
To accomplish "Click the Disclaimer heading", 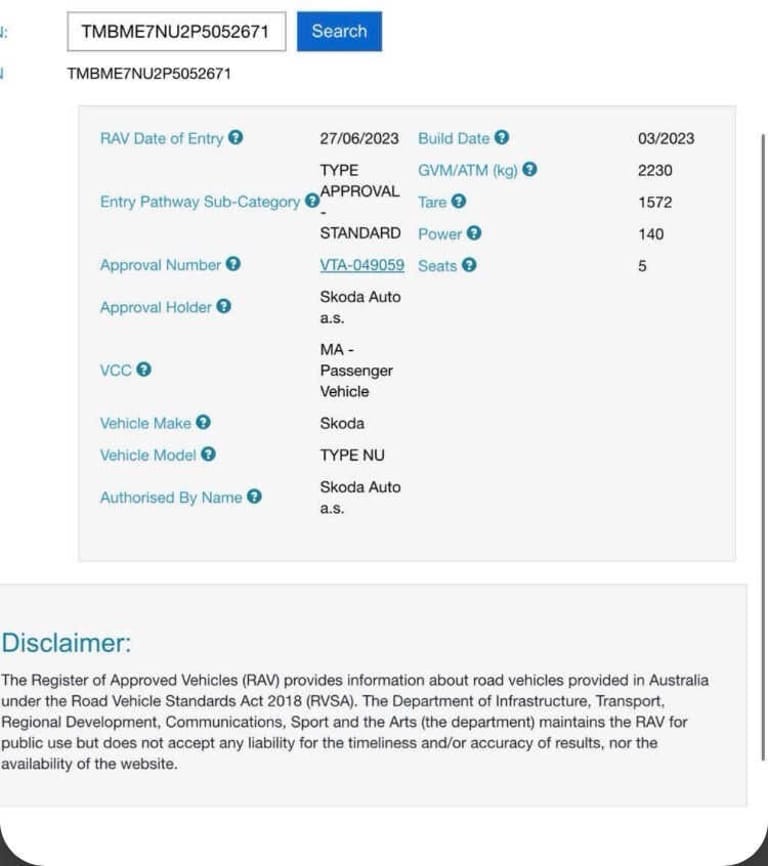I will coord(66,643).
